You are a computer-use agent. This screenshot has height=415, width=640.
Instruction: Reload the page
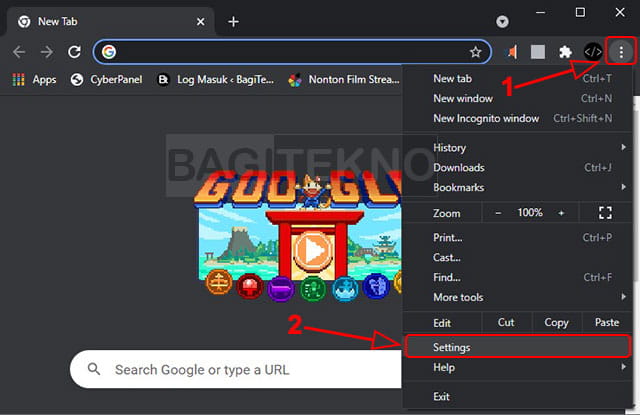[x=74, y=52]
